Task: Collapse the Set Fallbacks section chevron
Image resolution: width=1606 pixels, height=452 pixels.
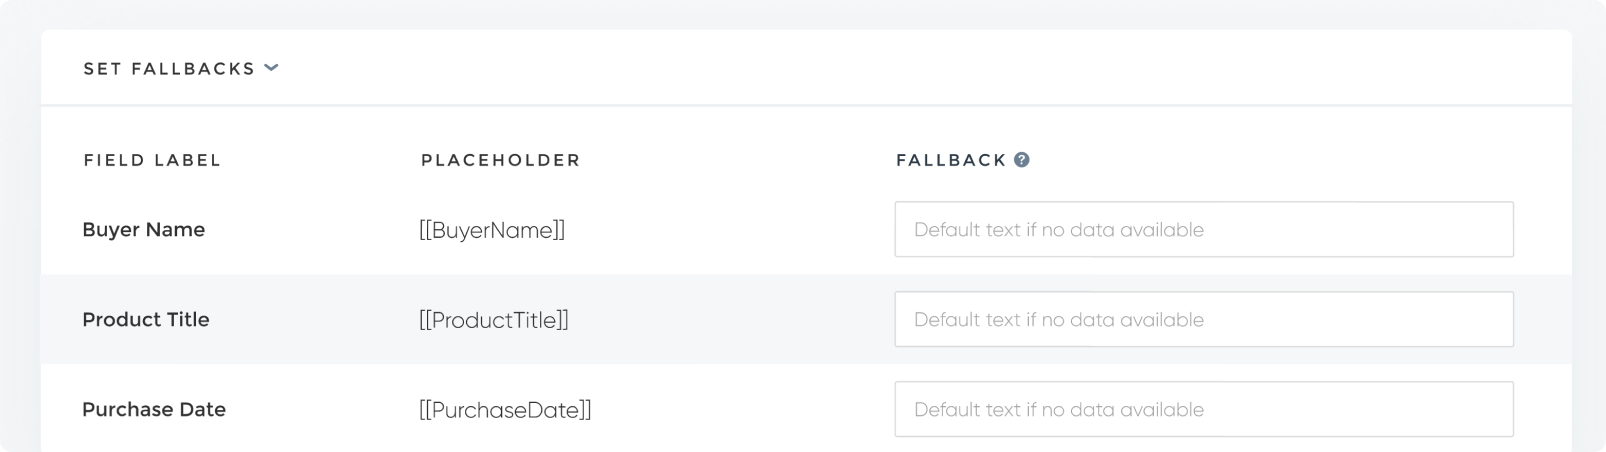Action: (271, 68)
